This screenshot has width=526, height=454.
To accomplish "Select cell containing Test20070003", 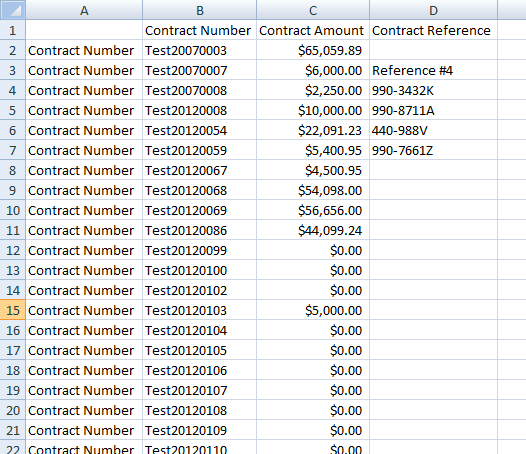I will pos(200,50).
